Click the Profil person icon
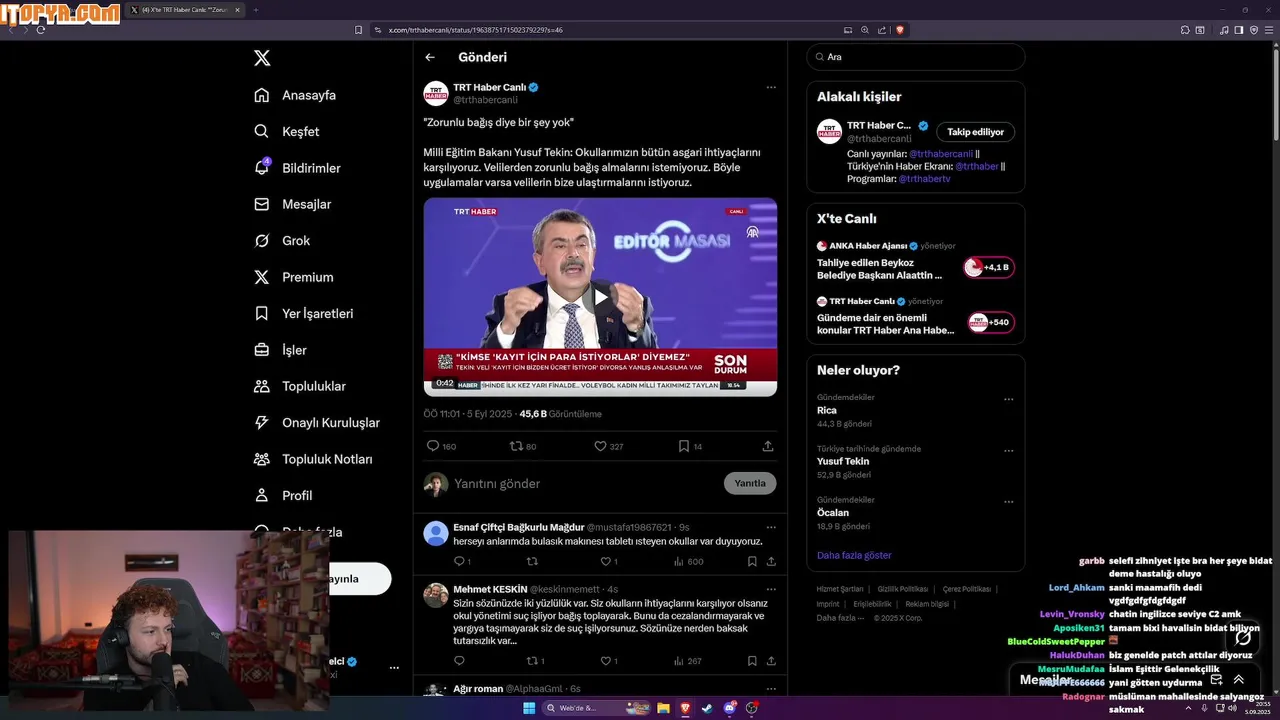1280x720 pixels. pos(262,495)
